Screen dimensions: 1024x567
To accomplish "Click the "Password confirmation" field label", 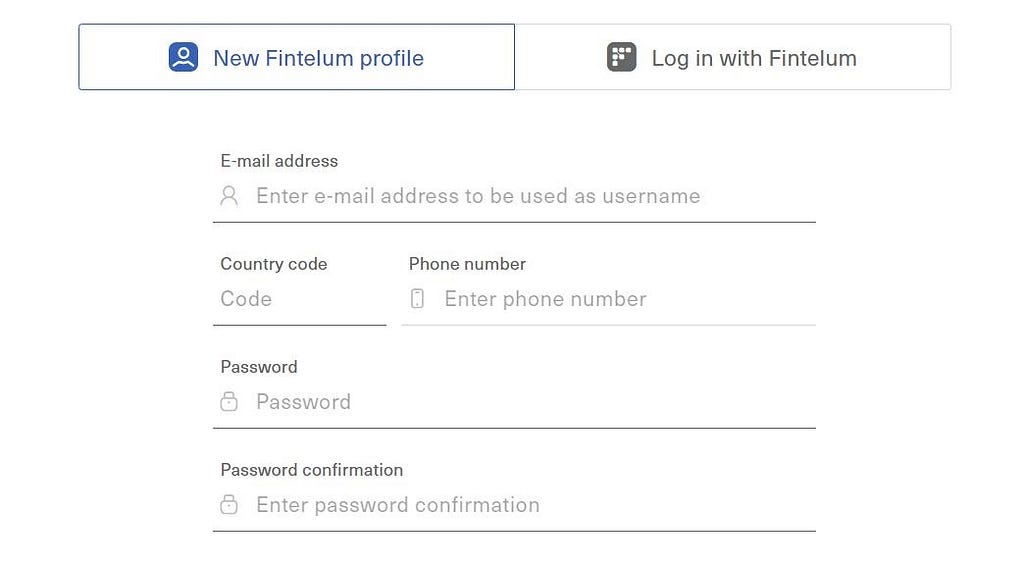I will click(x=311, y=470).
